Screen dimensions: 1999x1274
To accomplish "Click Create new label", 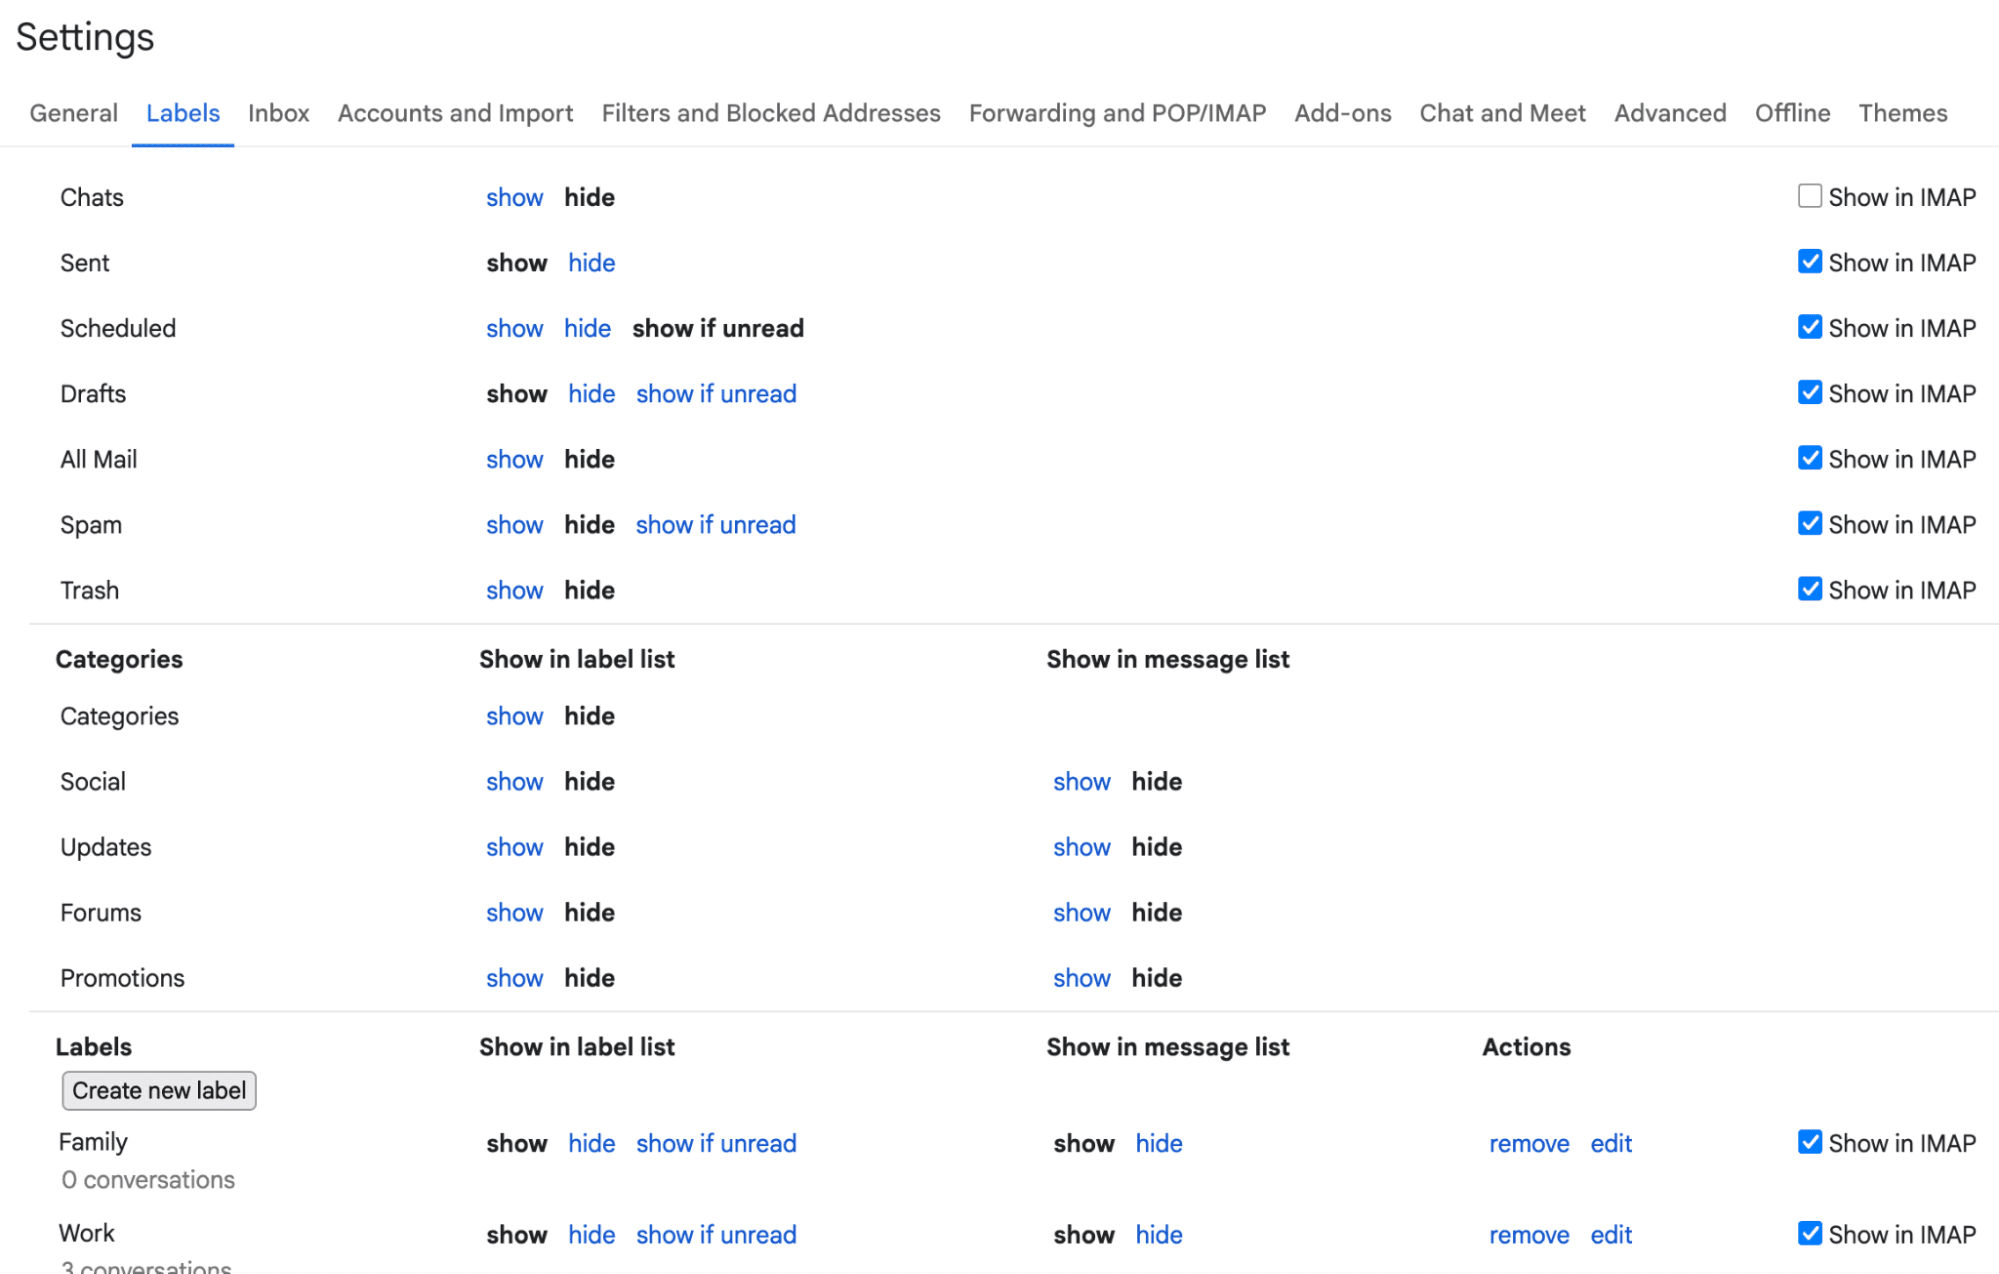I will (x=158, y=1090).
